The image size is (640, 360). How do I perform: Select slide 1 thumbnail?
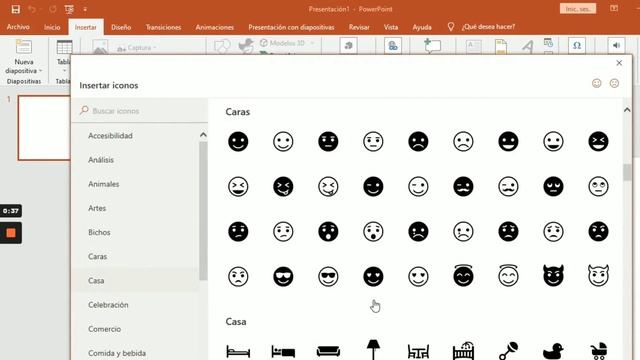44,128
